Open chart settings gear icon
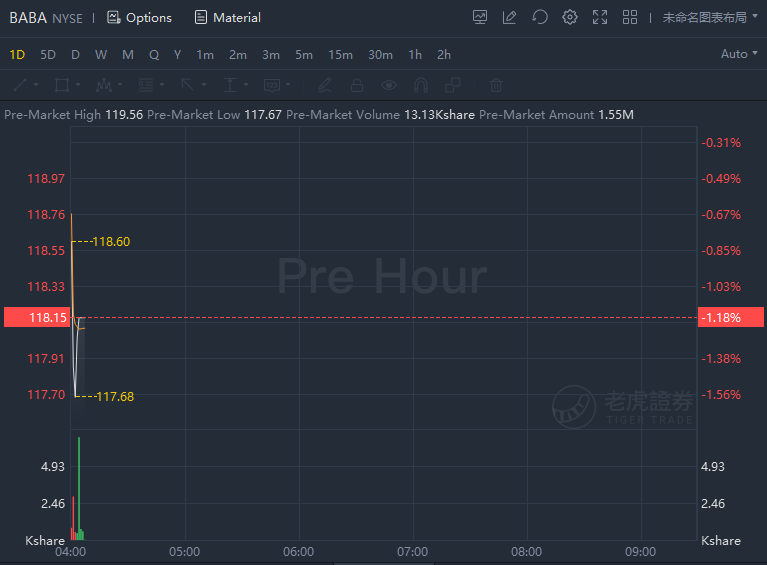The image size is (767, 565). 569,18
